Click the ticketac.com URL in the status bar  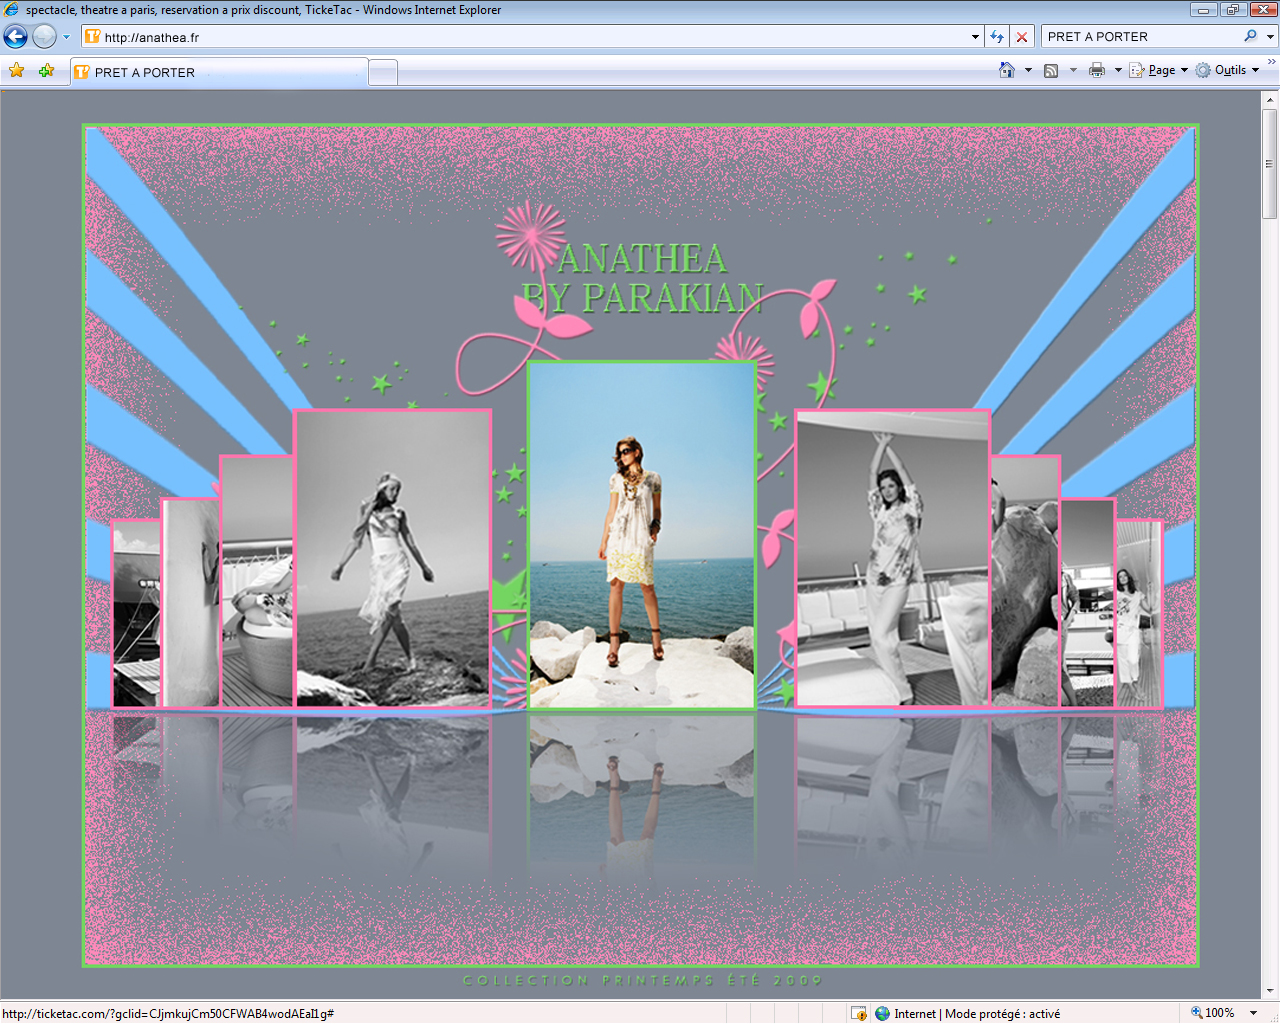click(168, 1013)
